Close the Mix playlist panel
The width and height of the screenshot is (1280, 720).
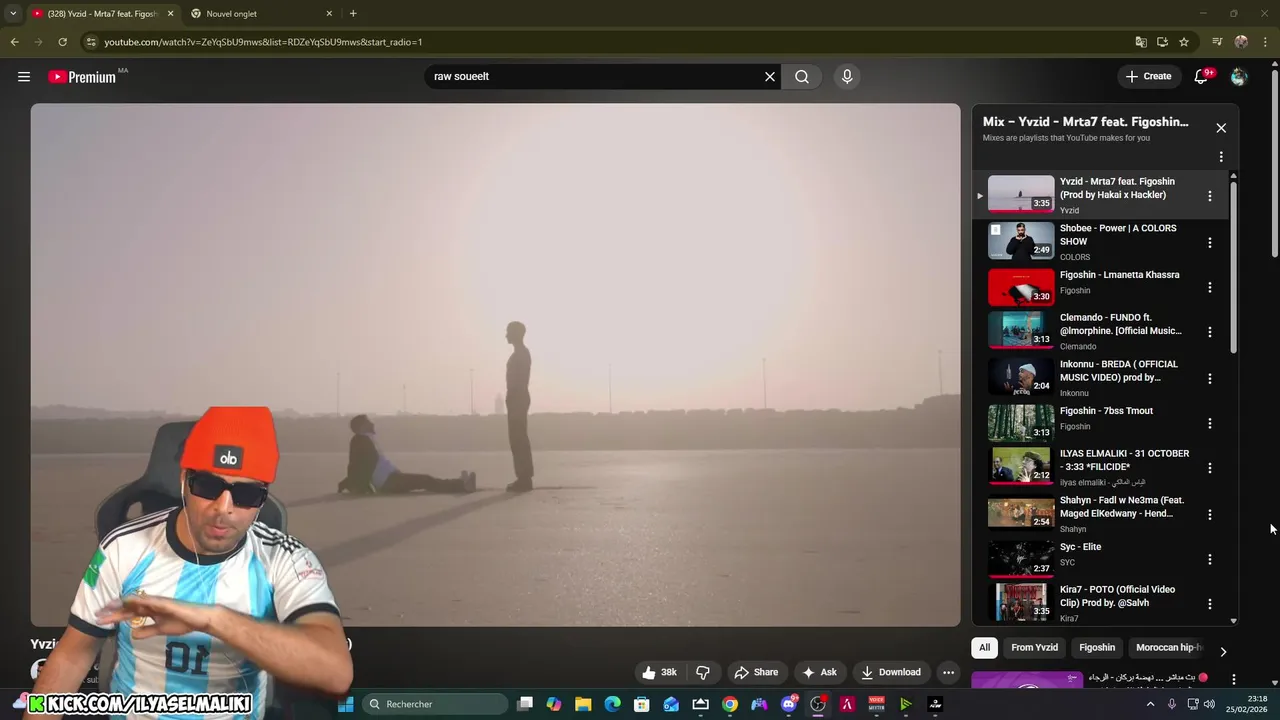coord(1221,127)
